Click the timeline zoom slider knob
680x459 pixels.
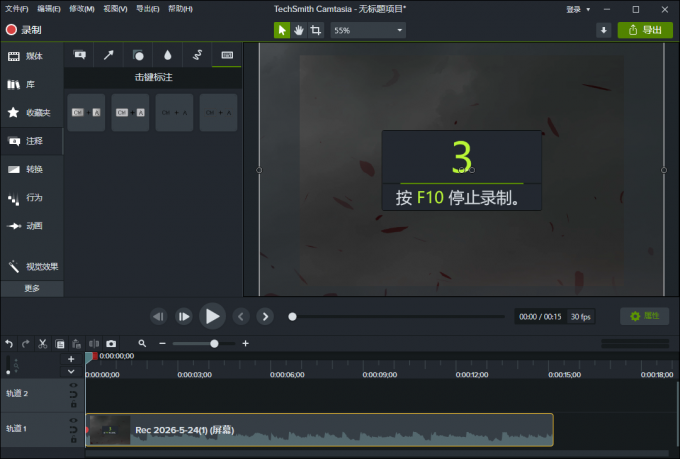[214, 344]
